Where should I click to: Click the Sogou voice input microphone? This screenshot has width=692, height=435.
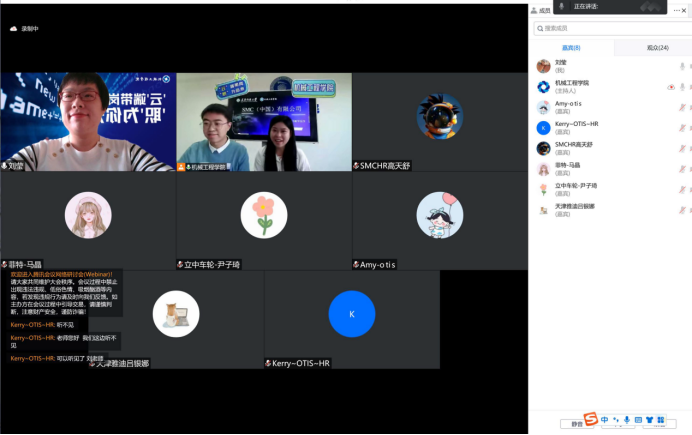pyautogui.click(x=627, y=420)
